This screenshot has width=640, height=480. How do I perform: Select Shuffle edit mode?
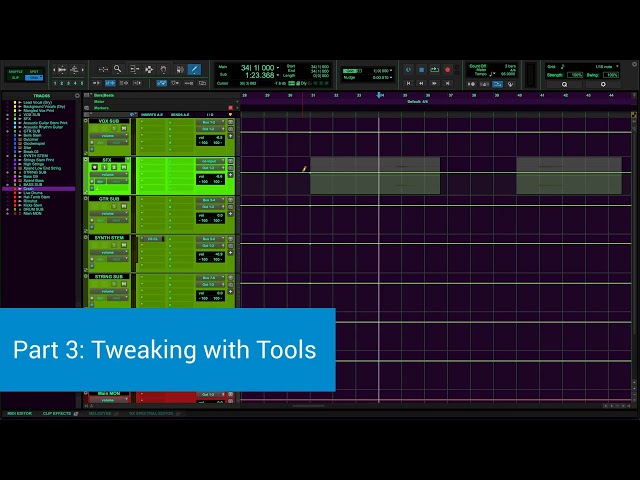tap(16, 71)
